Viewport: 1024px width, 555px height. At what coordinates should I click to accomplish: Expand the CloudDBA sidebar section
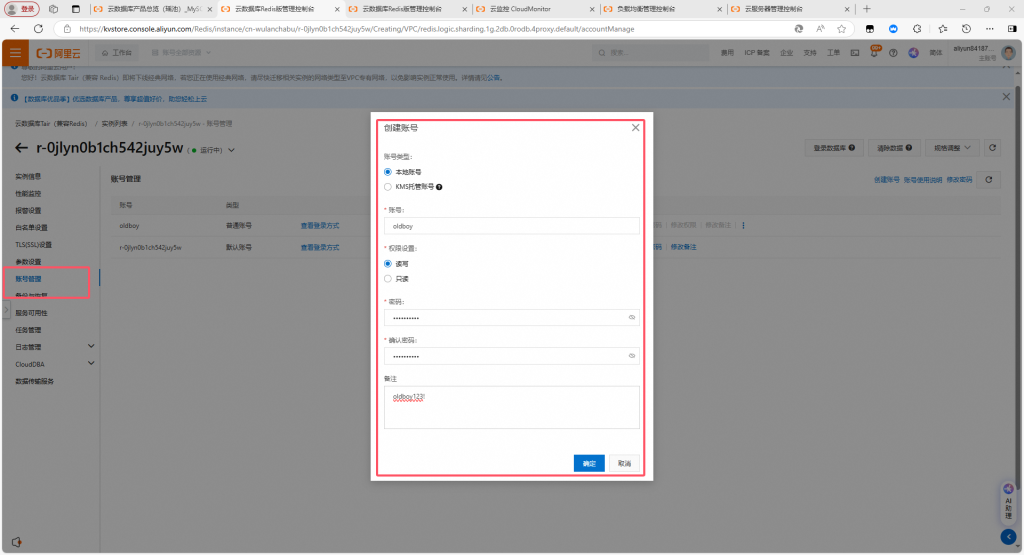(x=91, y=364)
